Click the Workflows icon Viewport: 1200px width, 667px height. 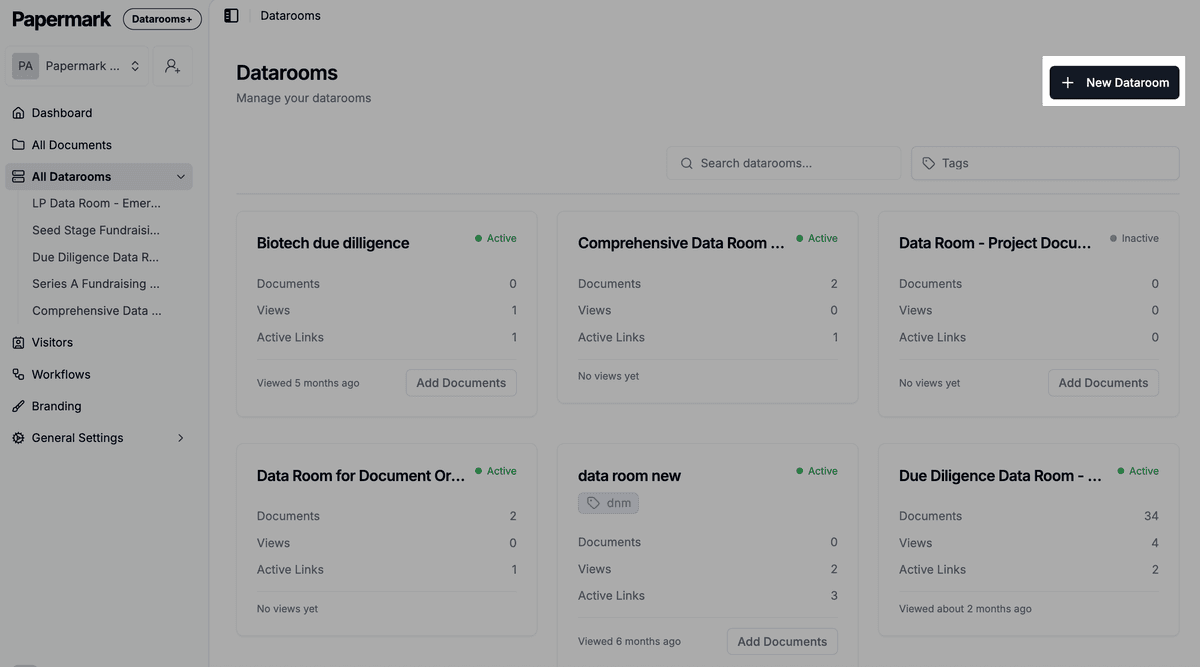[18, 374]
